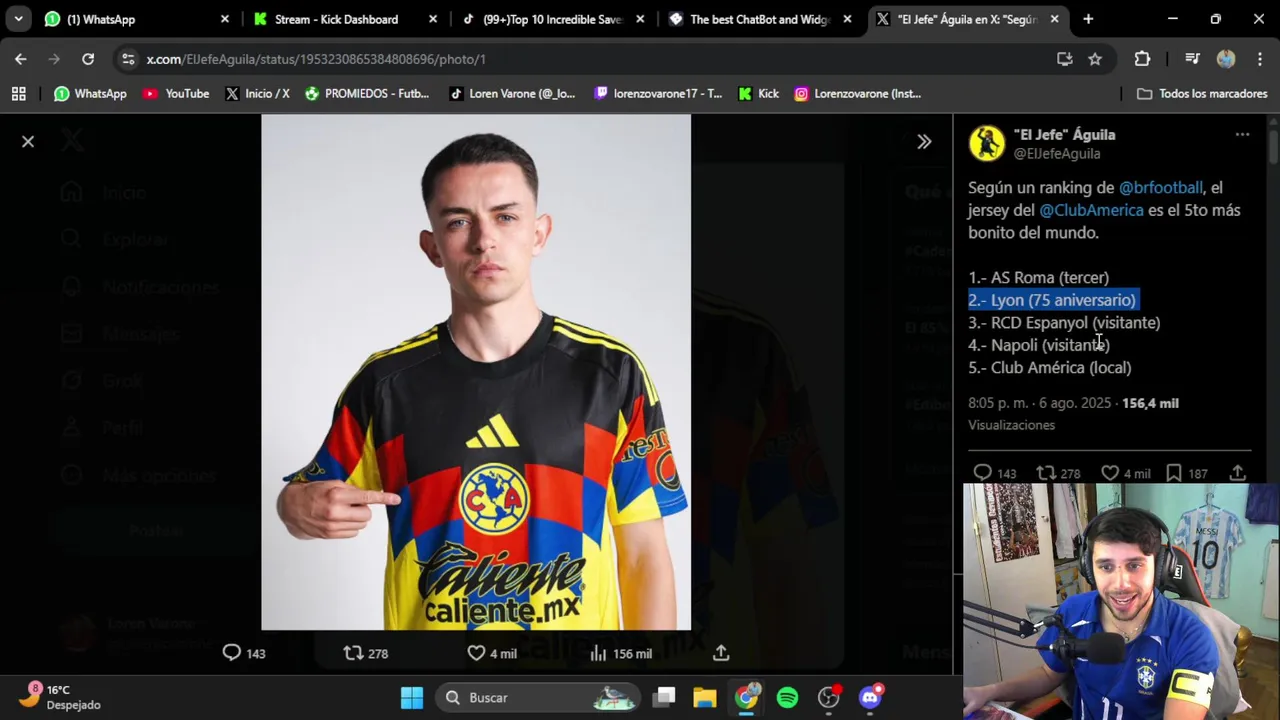The width and height of the screenshot is (1280, 720).
Task: Open media controls icon in Chrome toolbar
Action: 1192,59
